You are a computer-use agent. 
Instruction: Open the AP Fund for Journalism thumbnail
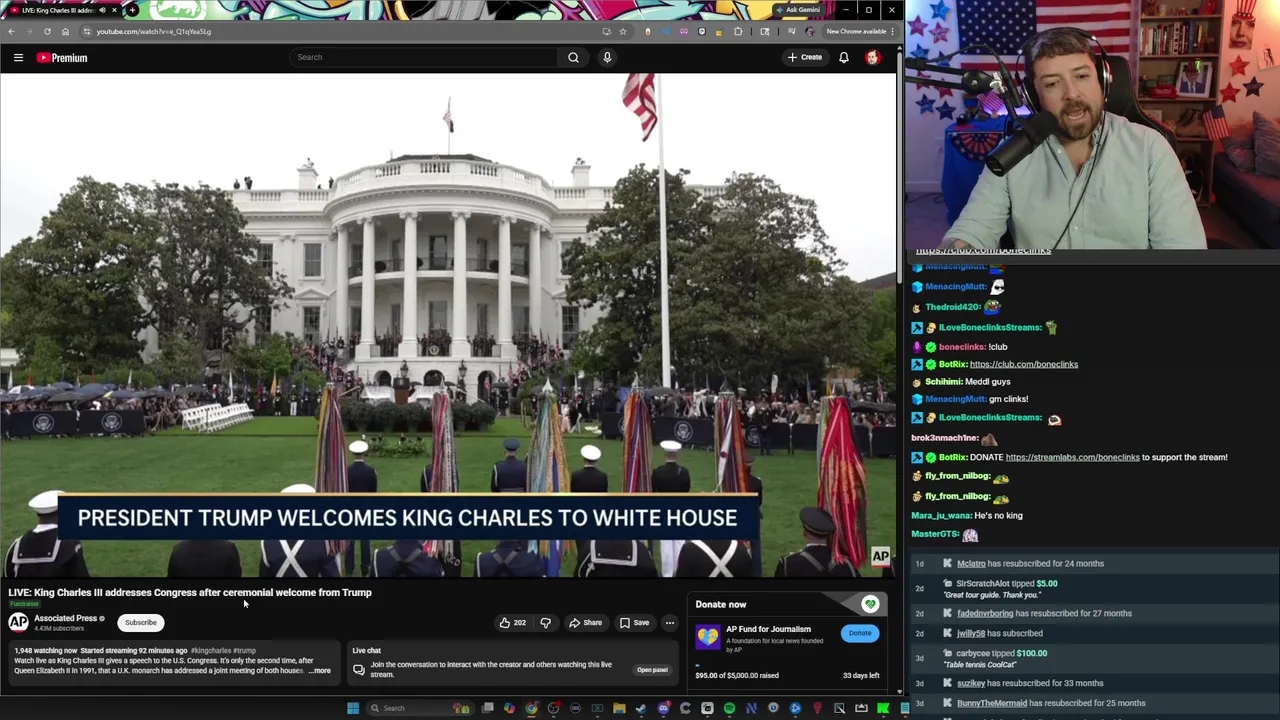(x=708, y=638)
